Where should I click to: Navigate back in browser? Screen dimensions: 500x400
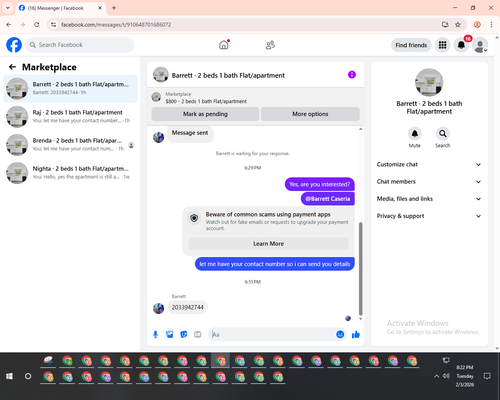tap(9, 25)
